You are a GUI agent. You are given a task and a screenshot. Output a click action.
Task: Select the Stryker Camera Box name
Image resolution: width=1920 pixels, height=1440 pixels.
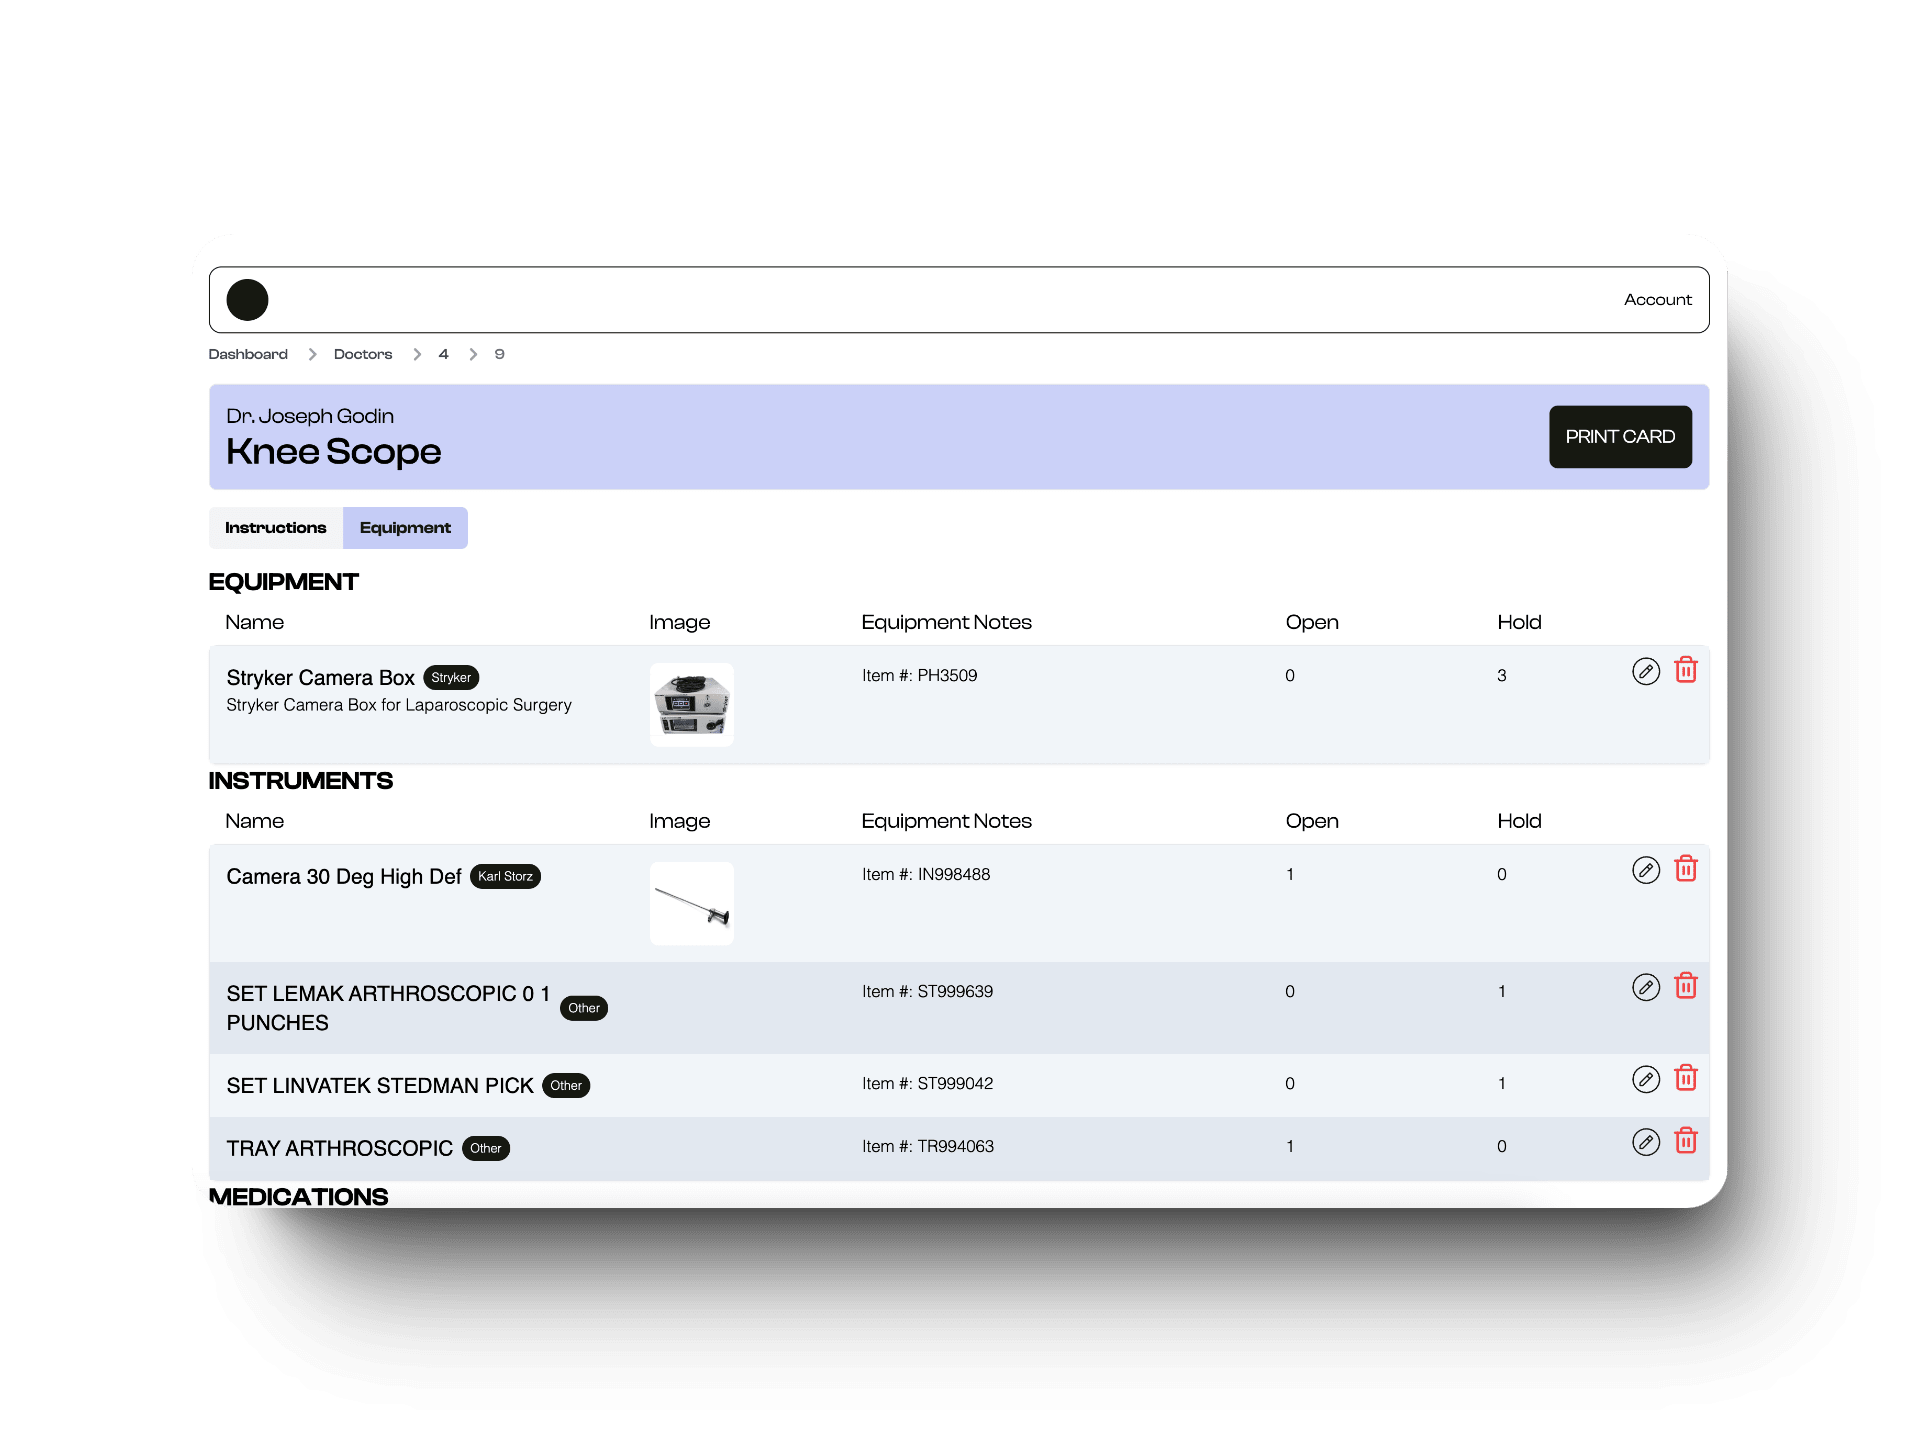(x=320, y=678)
